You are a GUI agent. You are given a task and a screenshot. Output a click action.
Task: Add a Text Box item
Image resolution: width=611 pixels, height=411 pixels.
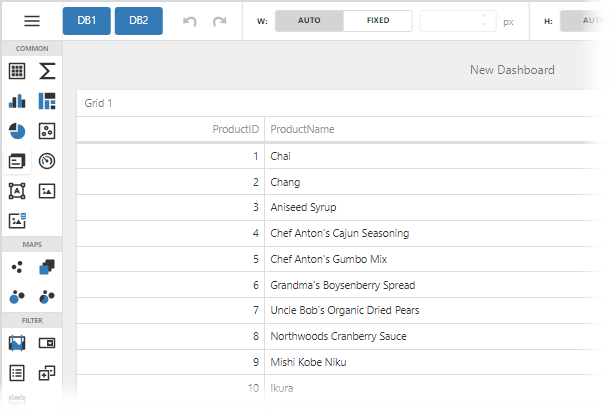[x=17, y=191]
